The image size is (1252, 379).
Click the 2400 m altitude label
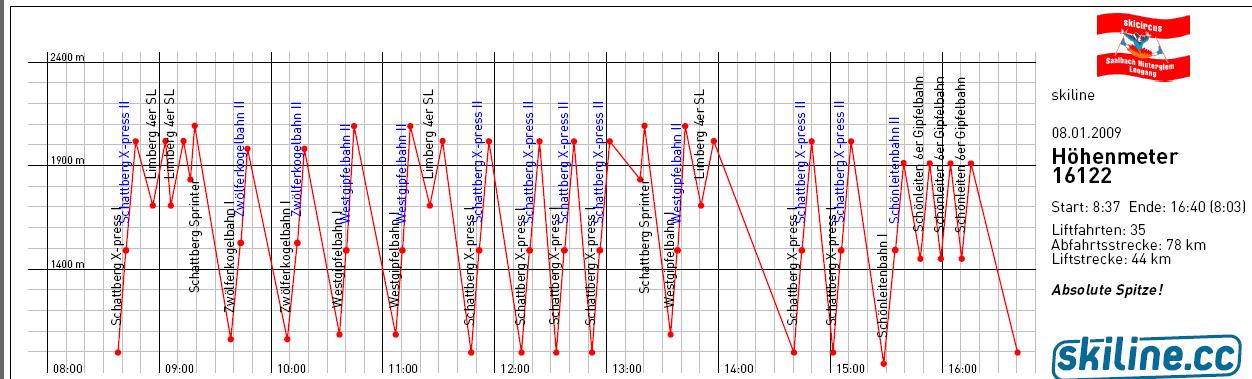click(x=68, y=57)
